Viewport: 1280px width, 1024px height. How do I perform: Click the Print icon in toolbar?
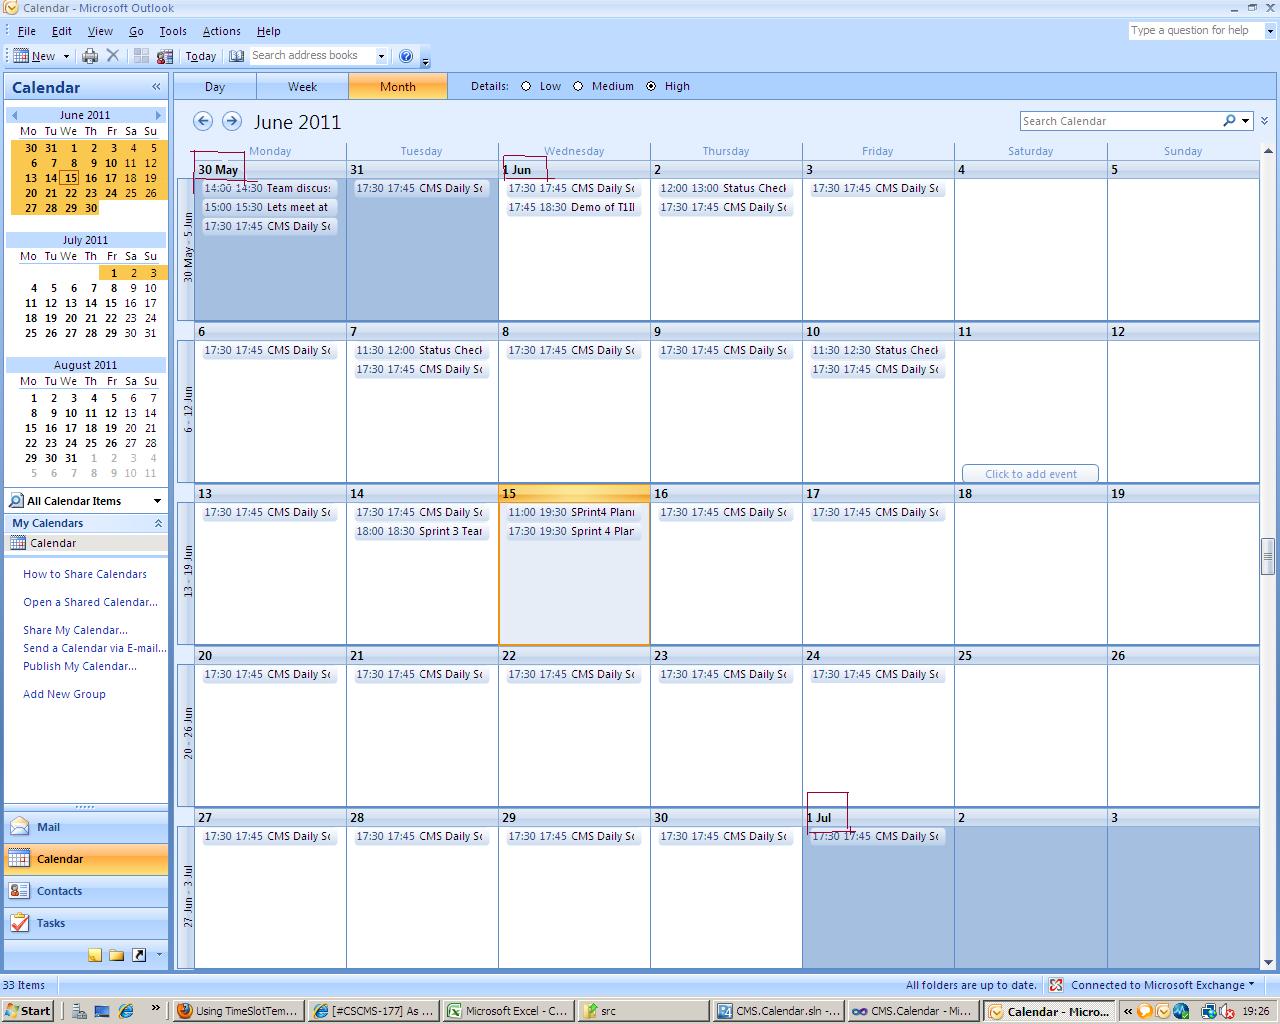pyautogui.click(x=90, y=56)
